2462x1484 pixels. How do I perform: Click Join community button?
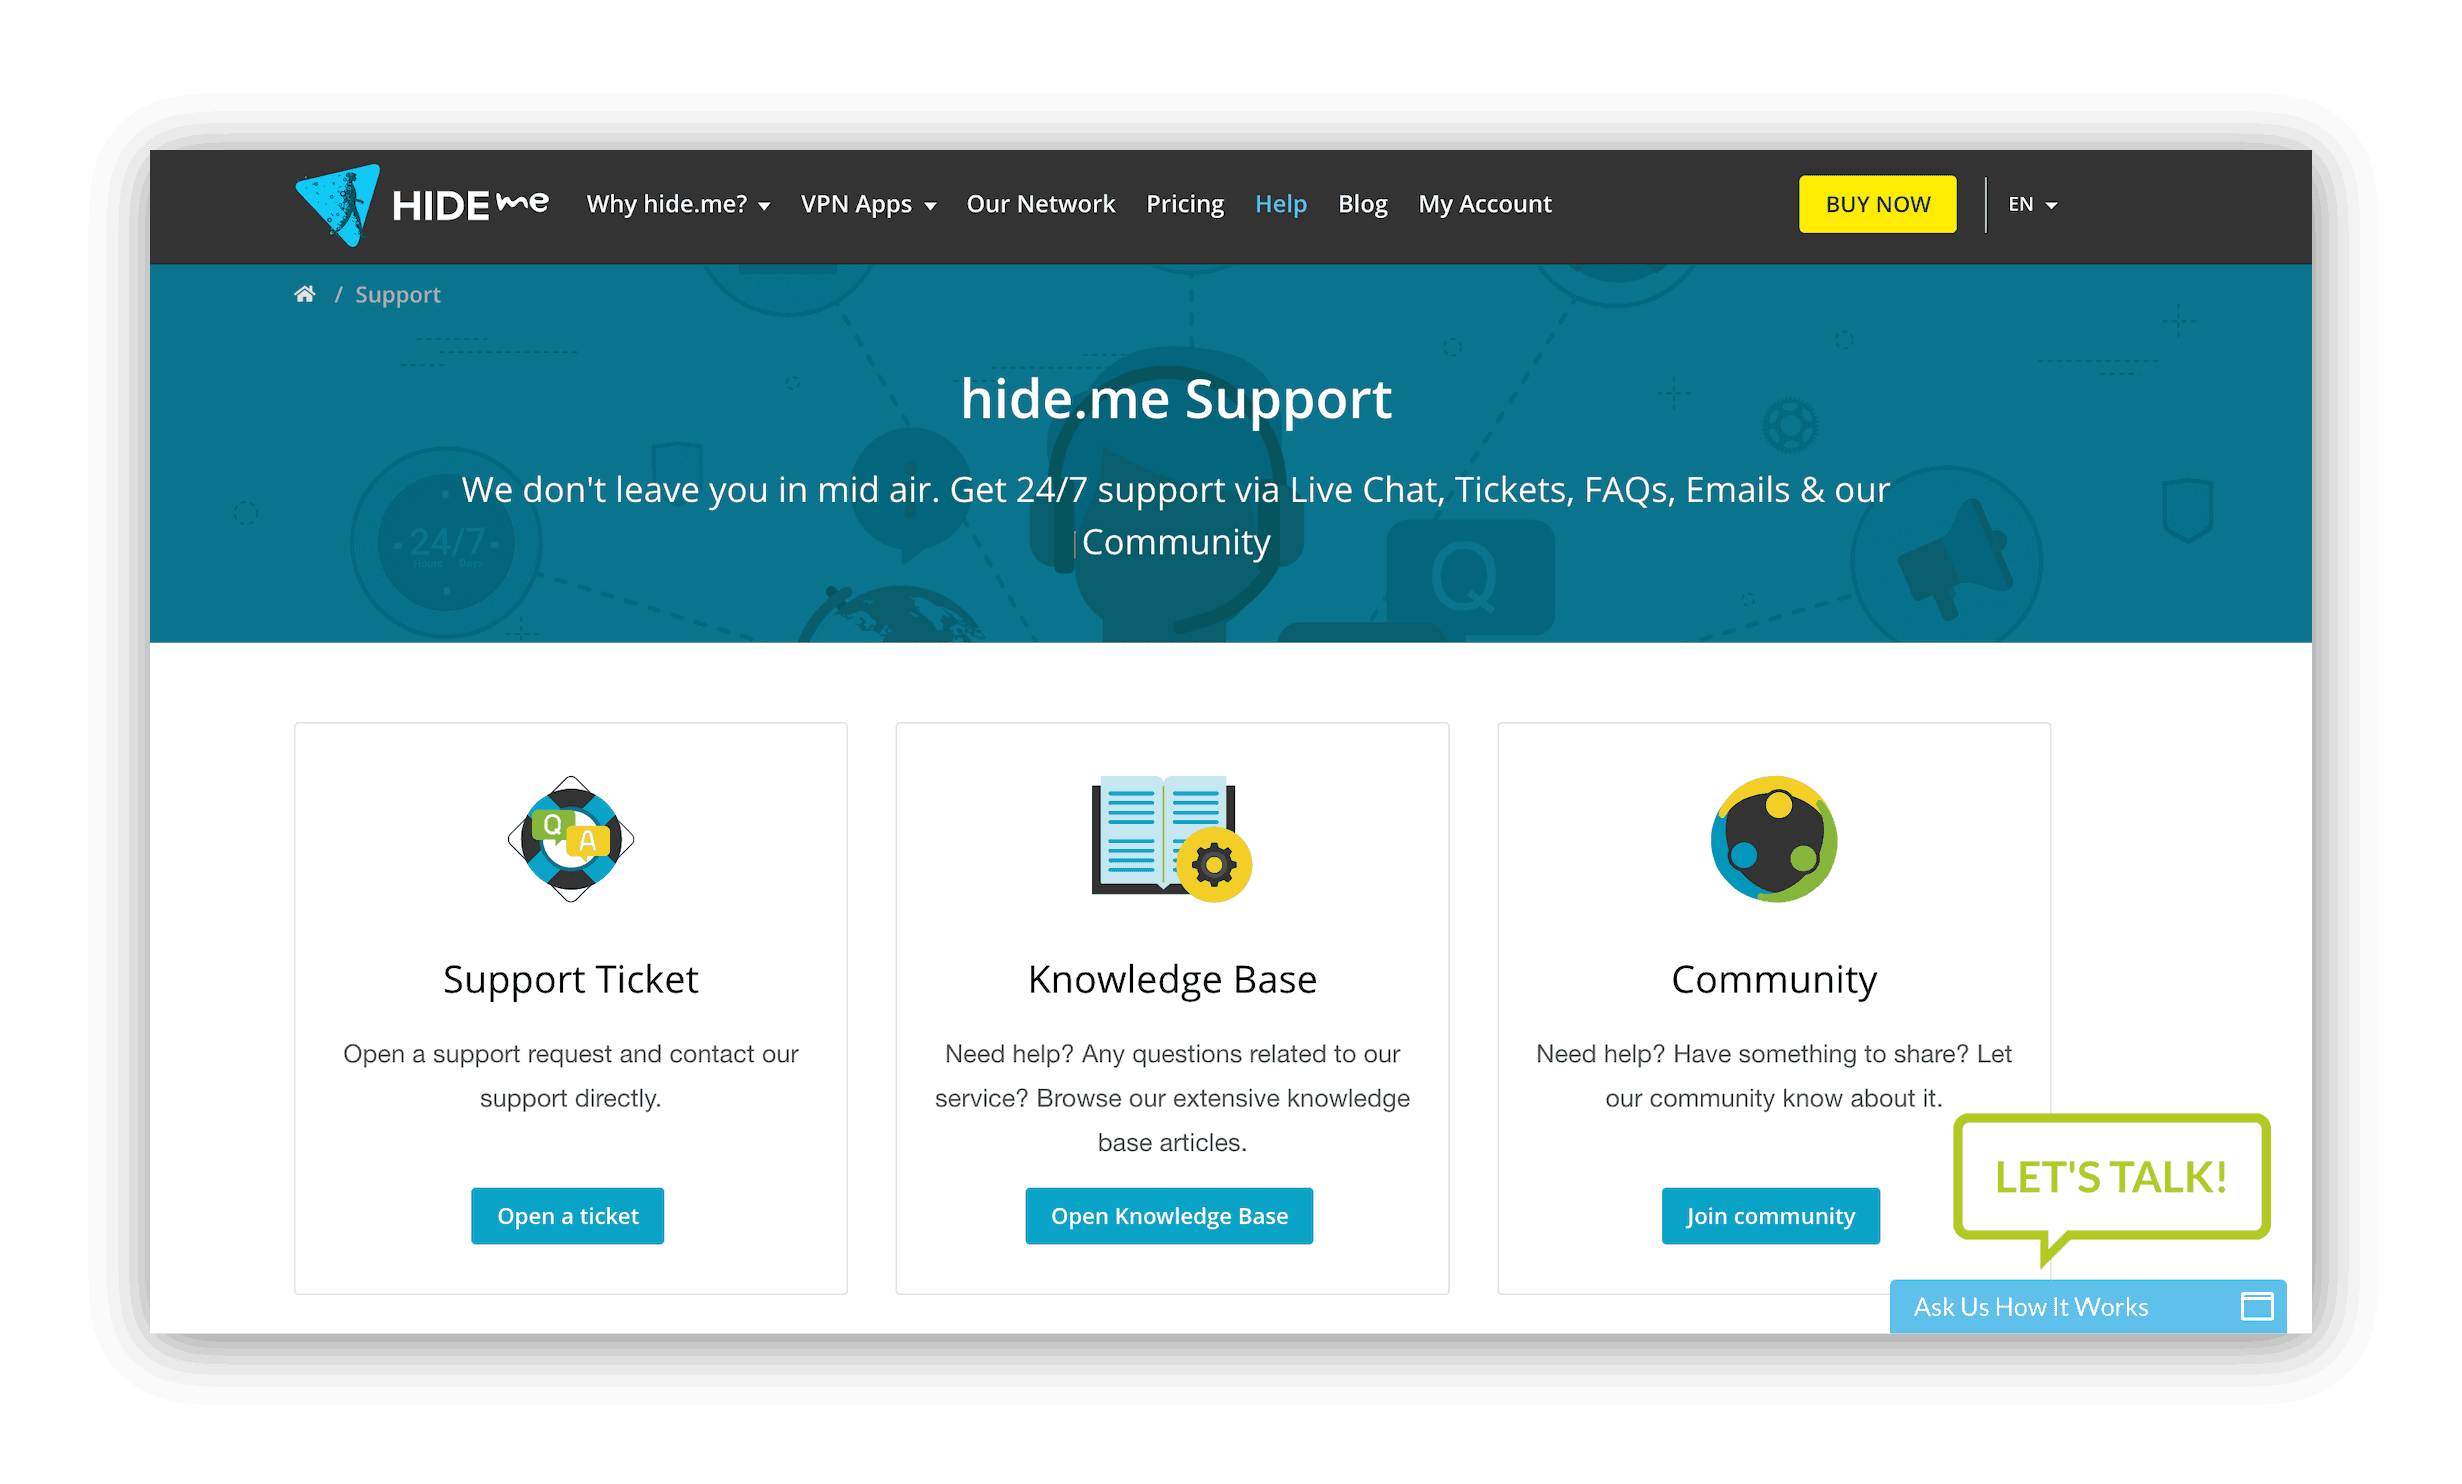point(1771,1216)
